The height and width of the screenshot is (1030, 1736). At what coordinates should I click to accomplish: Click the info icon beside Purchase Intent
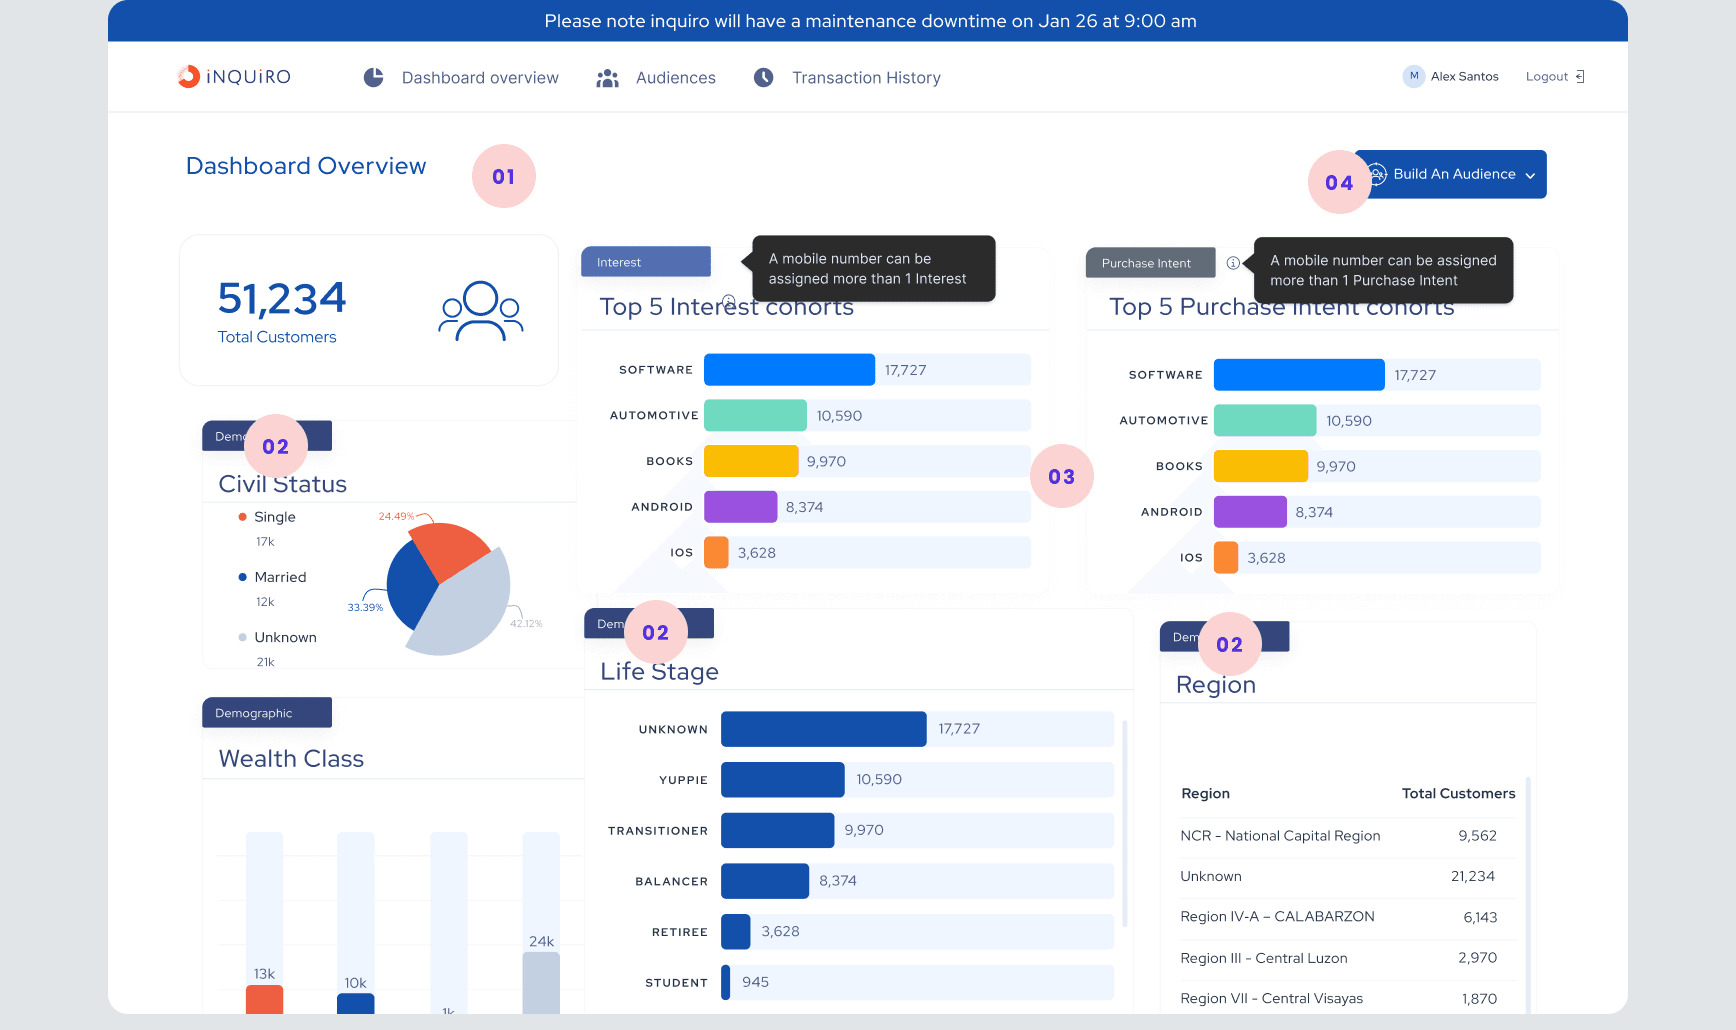point(1233,263)
